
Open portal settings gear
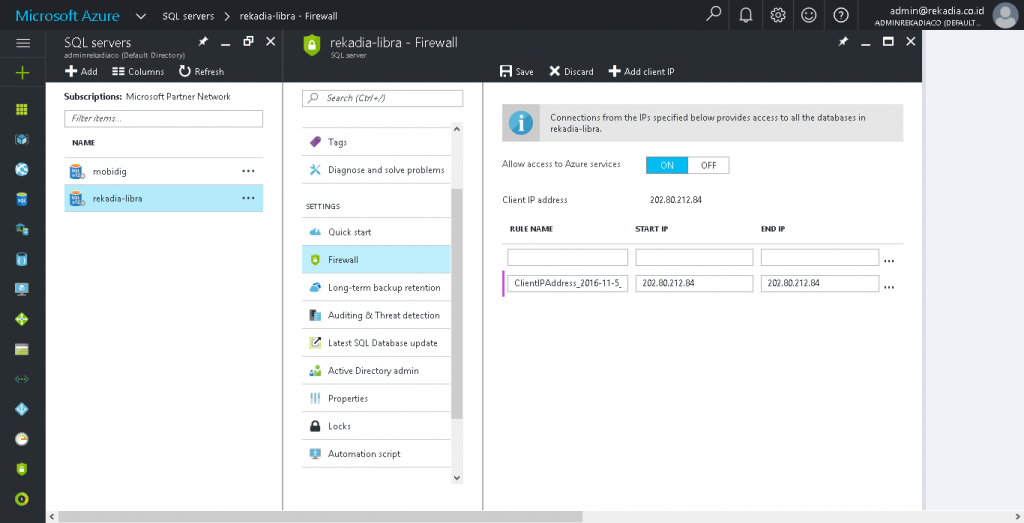click(777, 15)
